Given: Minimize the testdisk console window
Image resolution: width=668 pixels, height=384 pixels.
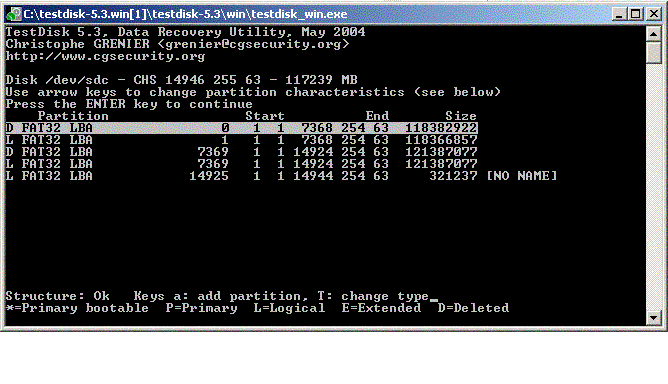Looking at the screenshot, I should [619, 14].
